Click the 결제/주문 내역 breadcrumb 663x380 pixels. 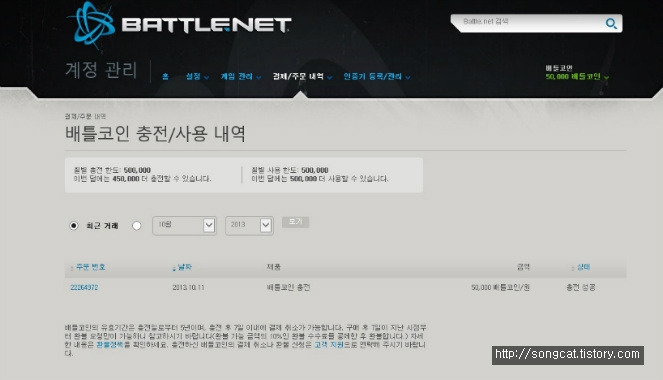85,116
